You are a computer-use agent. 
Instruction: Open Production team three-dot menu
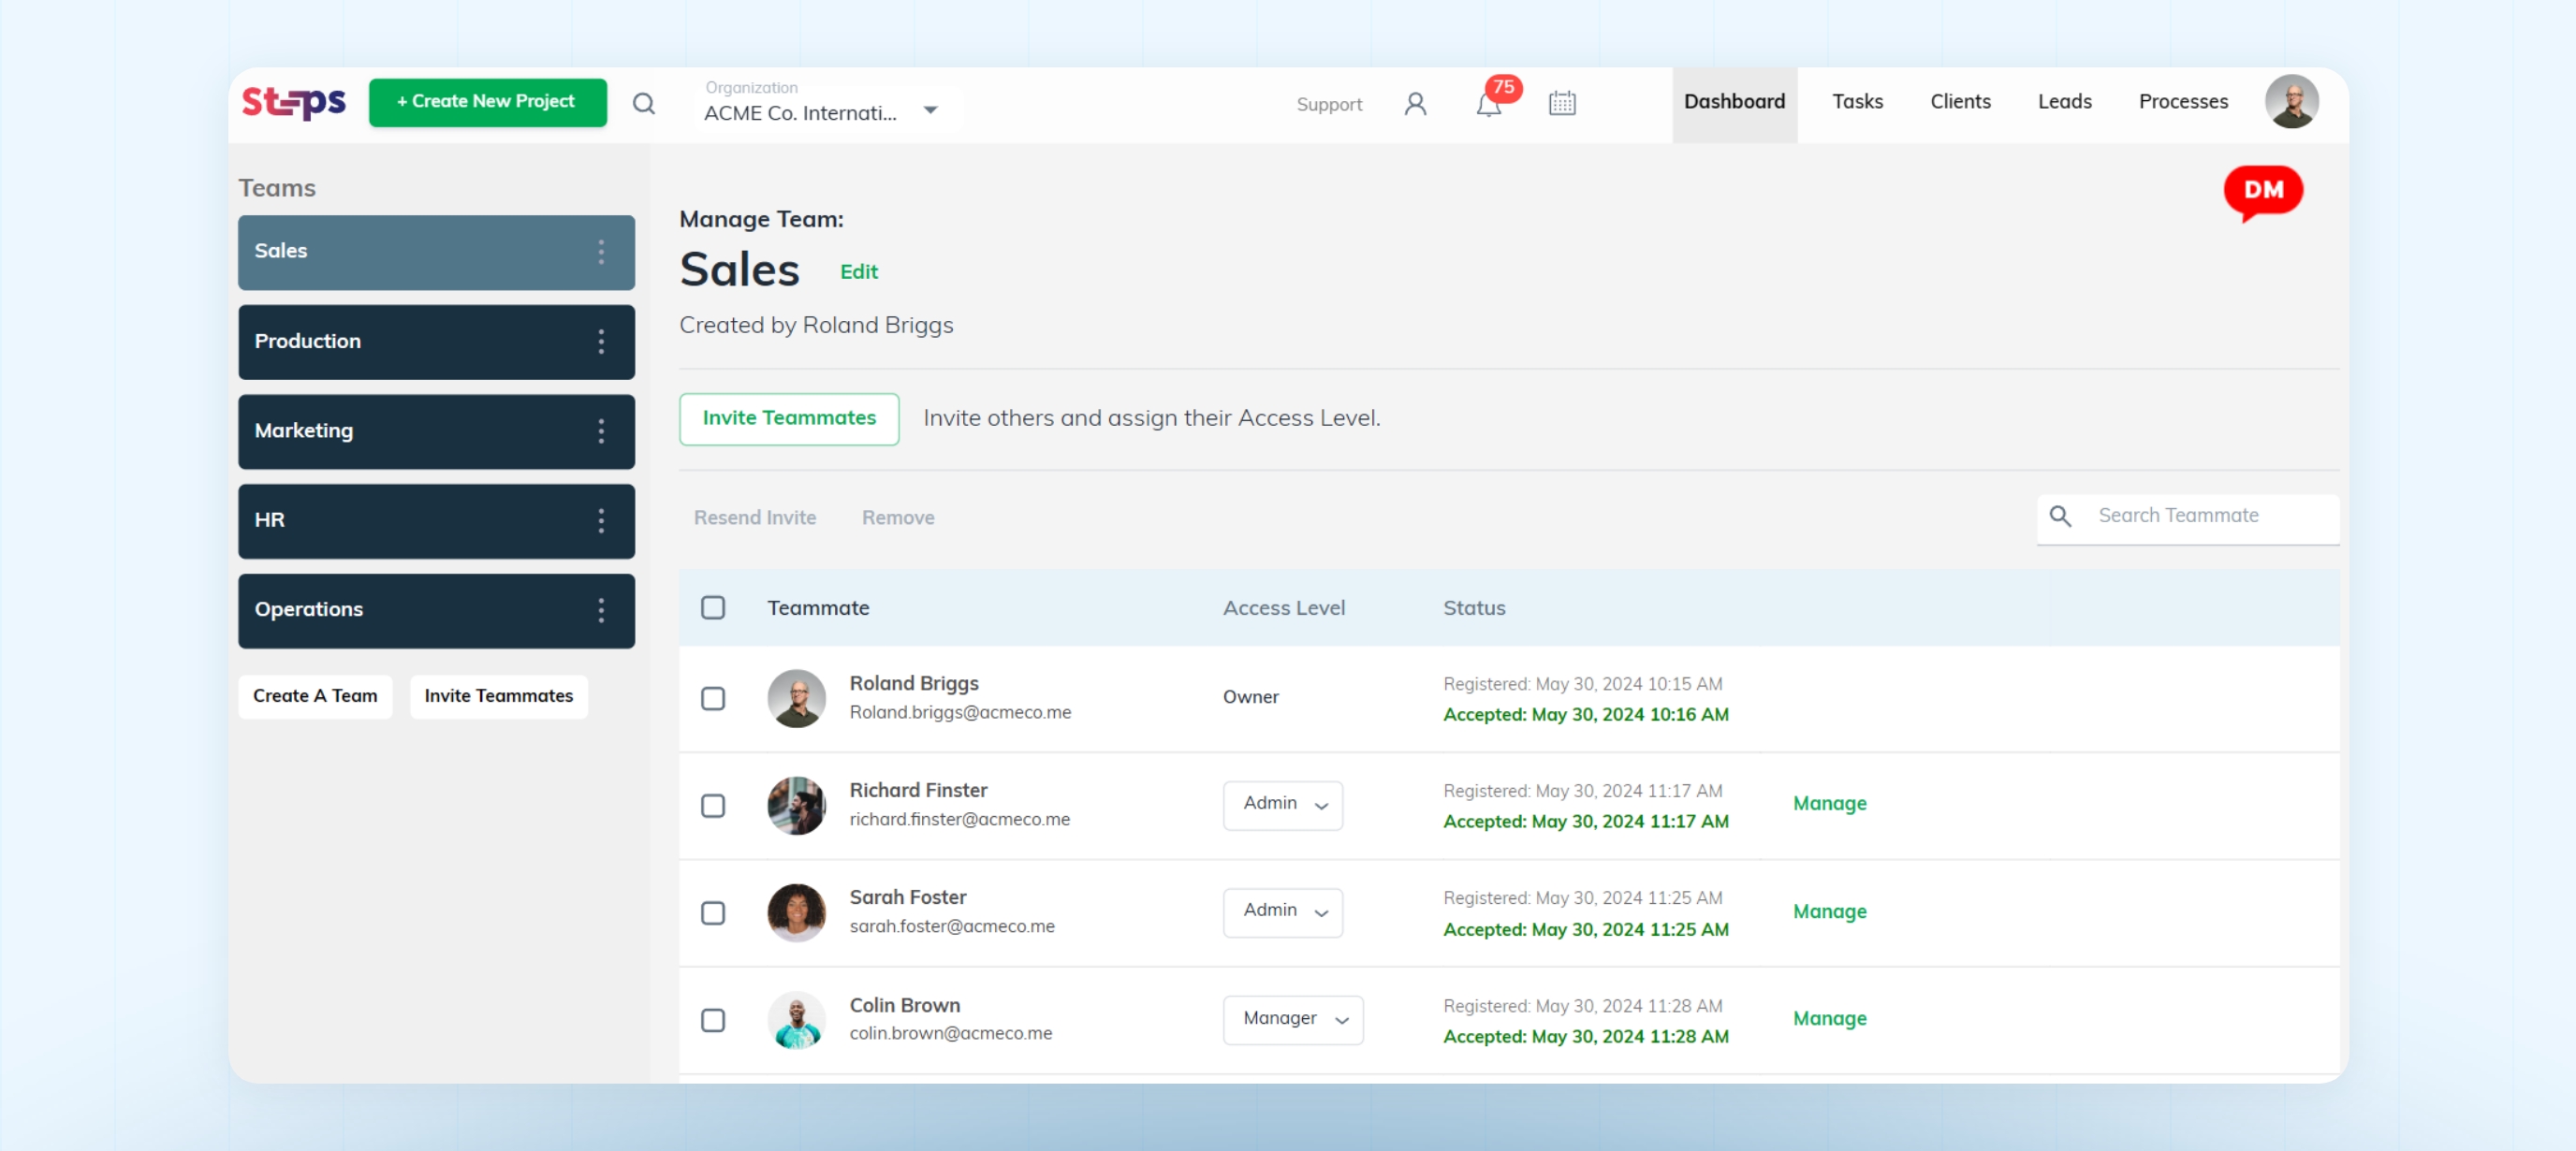(x=601, y=342)
